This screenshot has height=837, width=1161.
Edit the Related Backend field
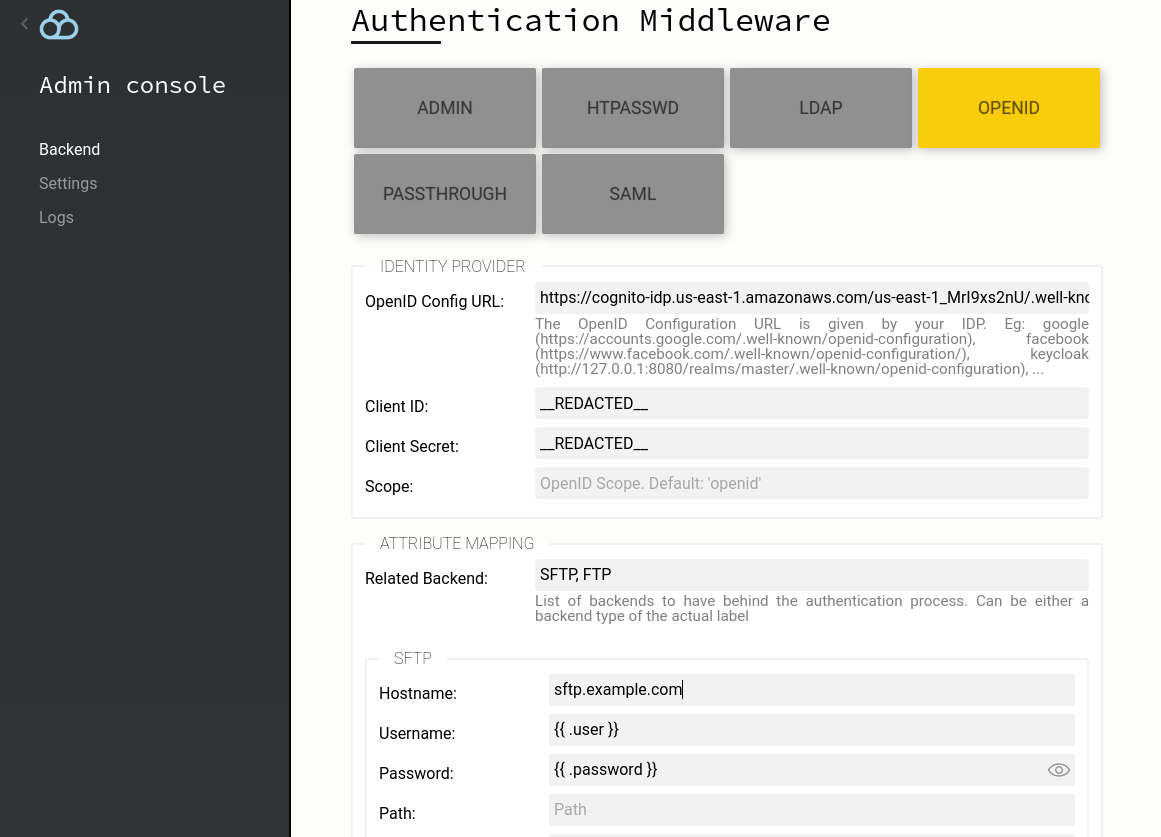tap(812, 575)
